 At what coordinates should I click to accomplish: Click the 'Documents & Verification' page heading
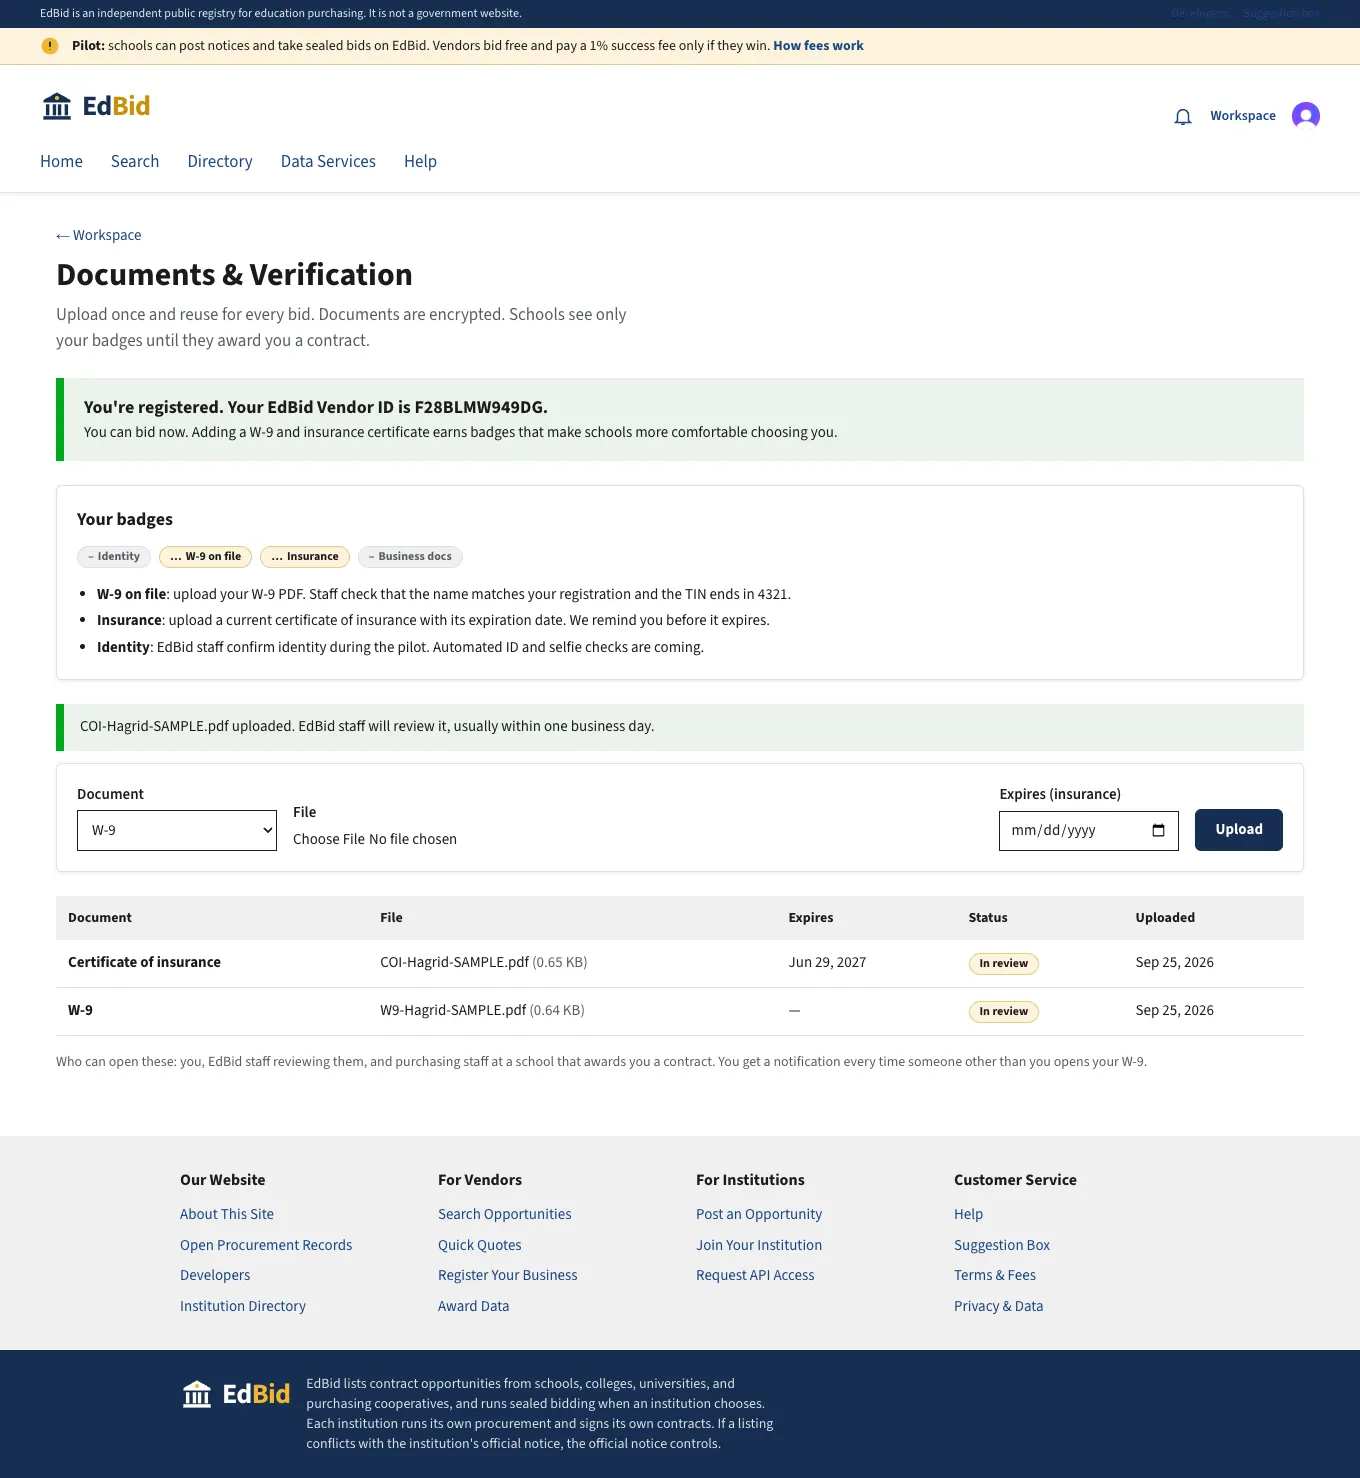tap(234, 275)
